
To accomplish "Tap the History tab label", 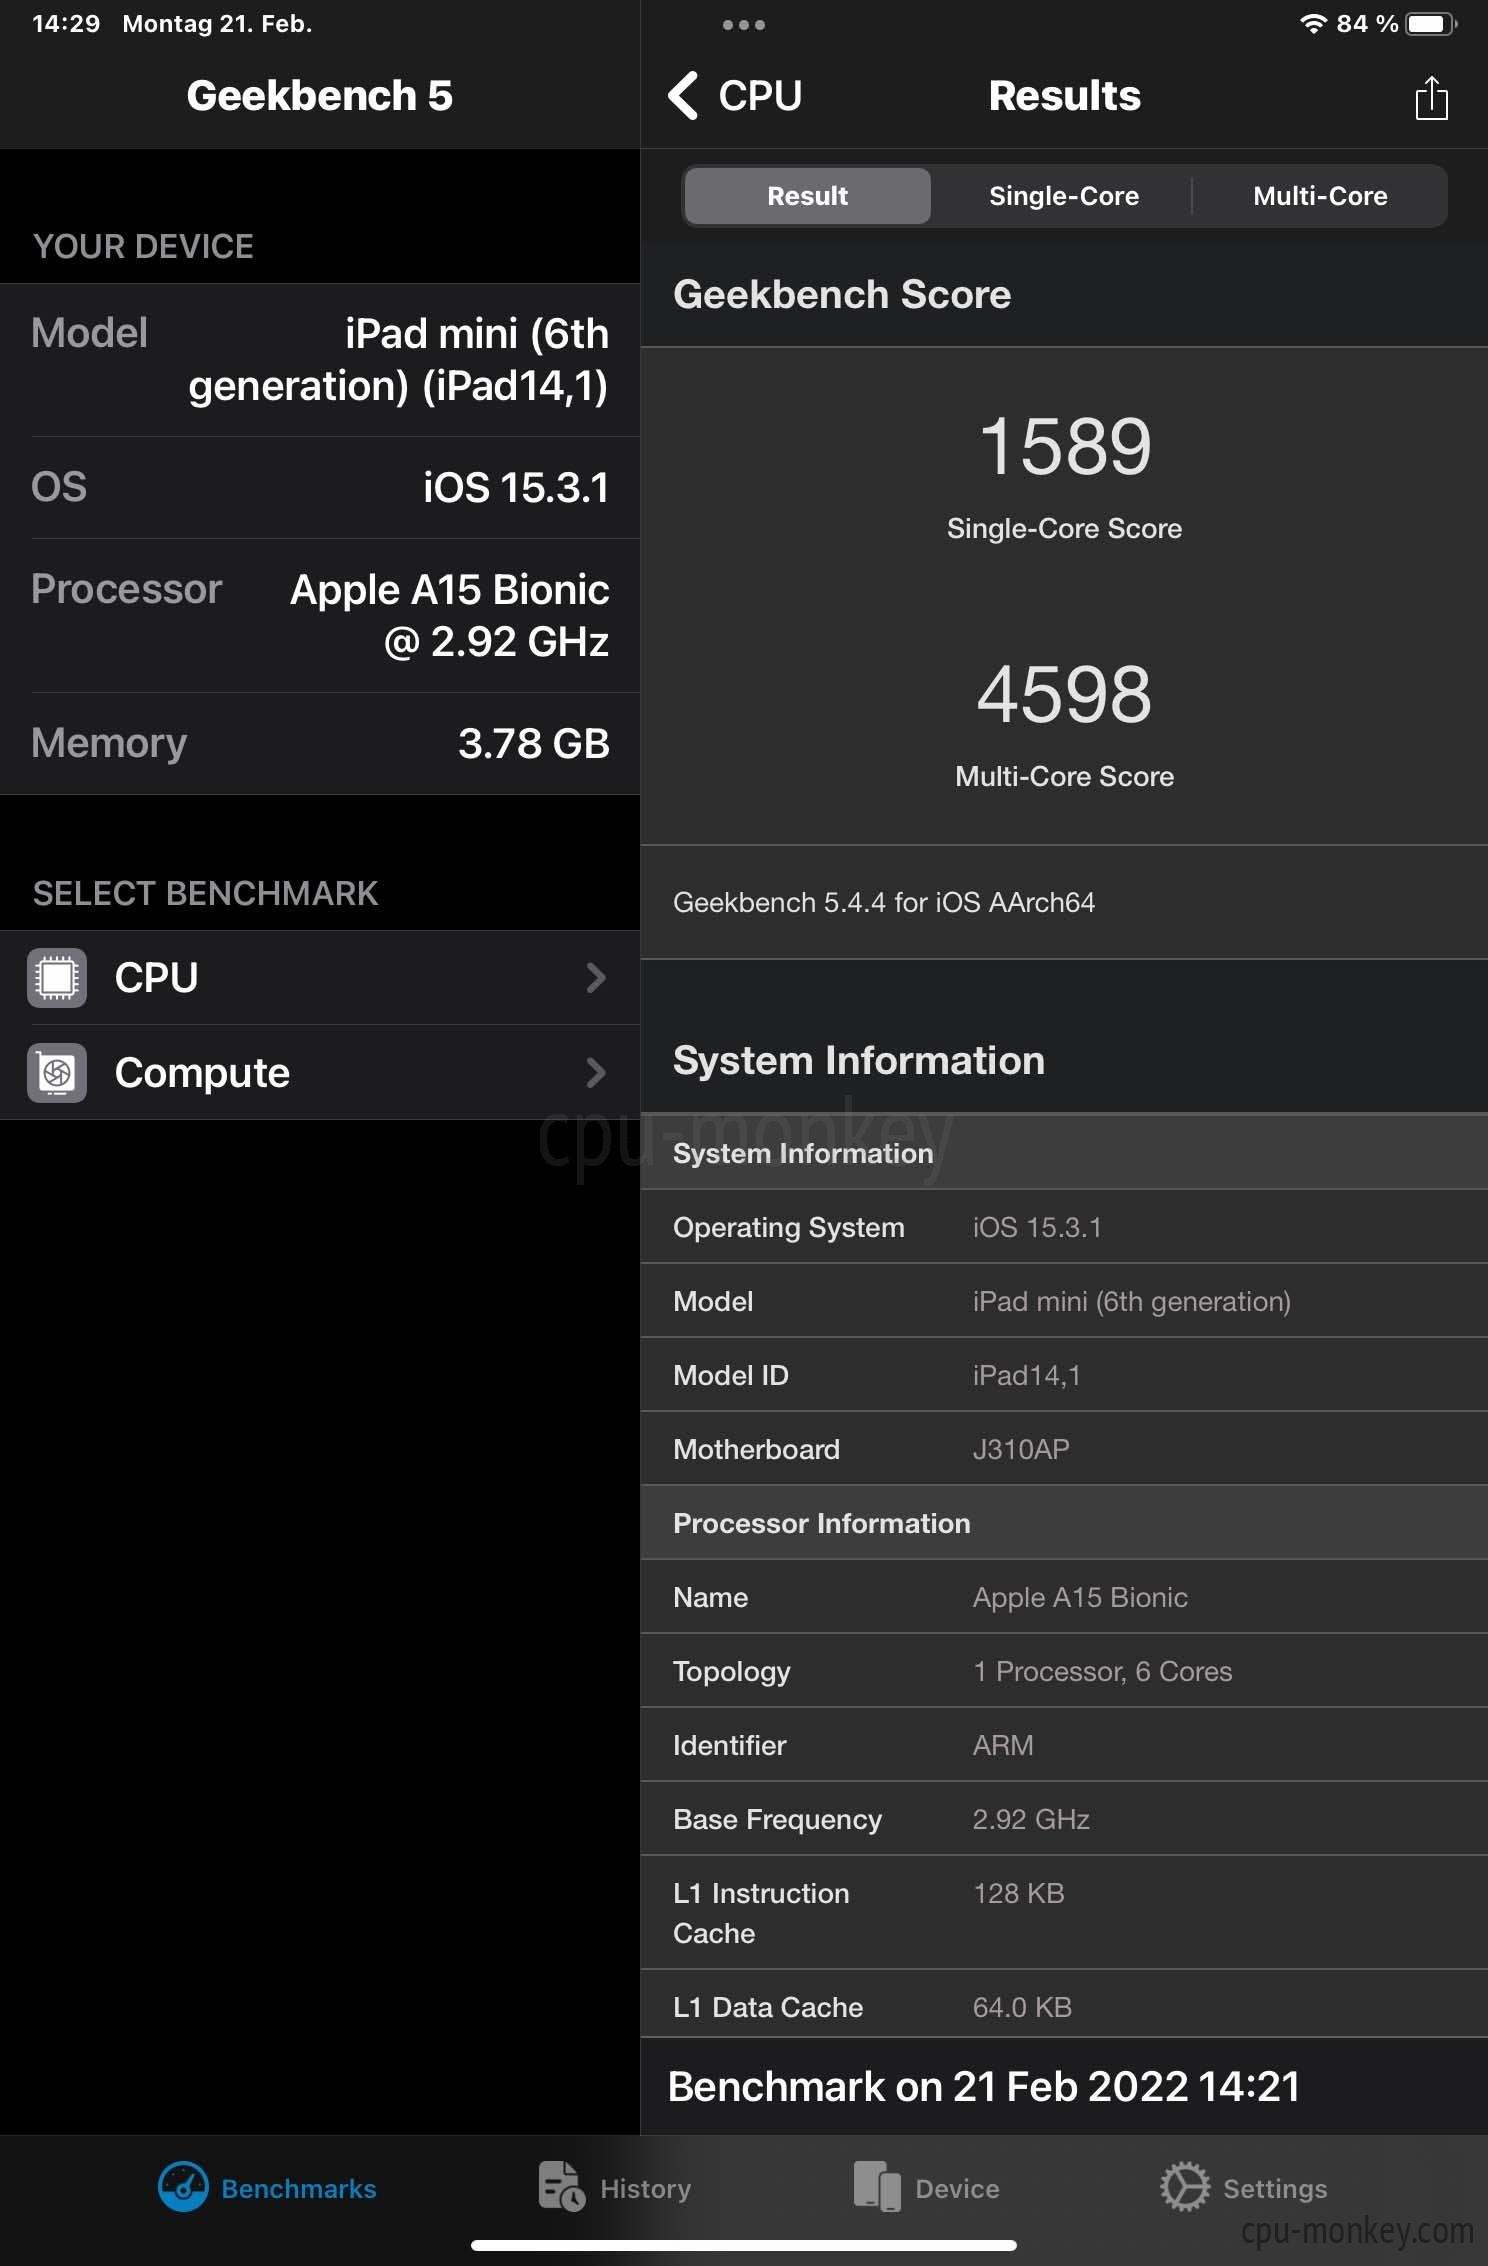I will coord(645,2189).
